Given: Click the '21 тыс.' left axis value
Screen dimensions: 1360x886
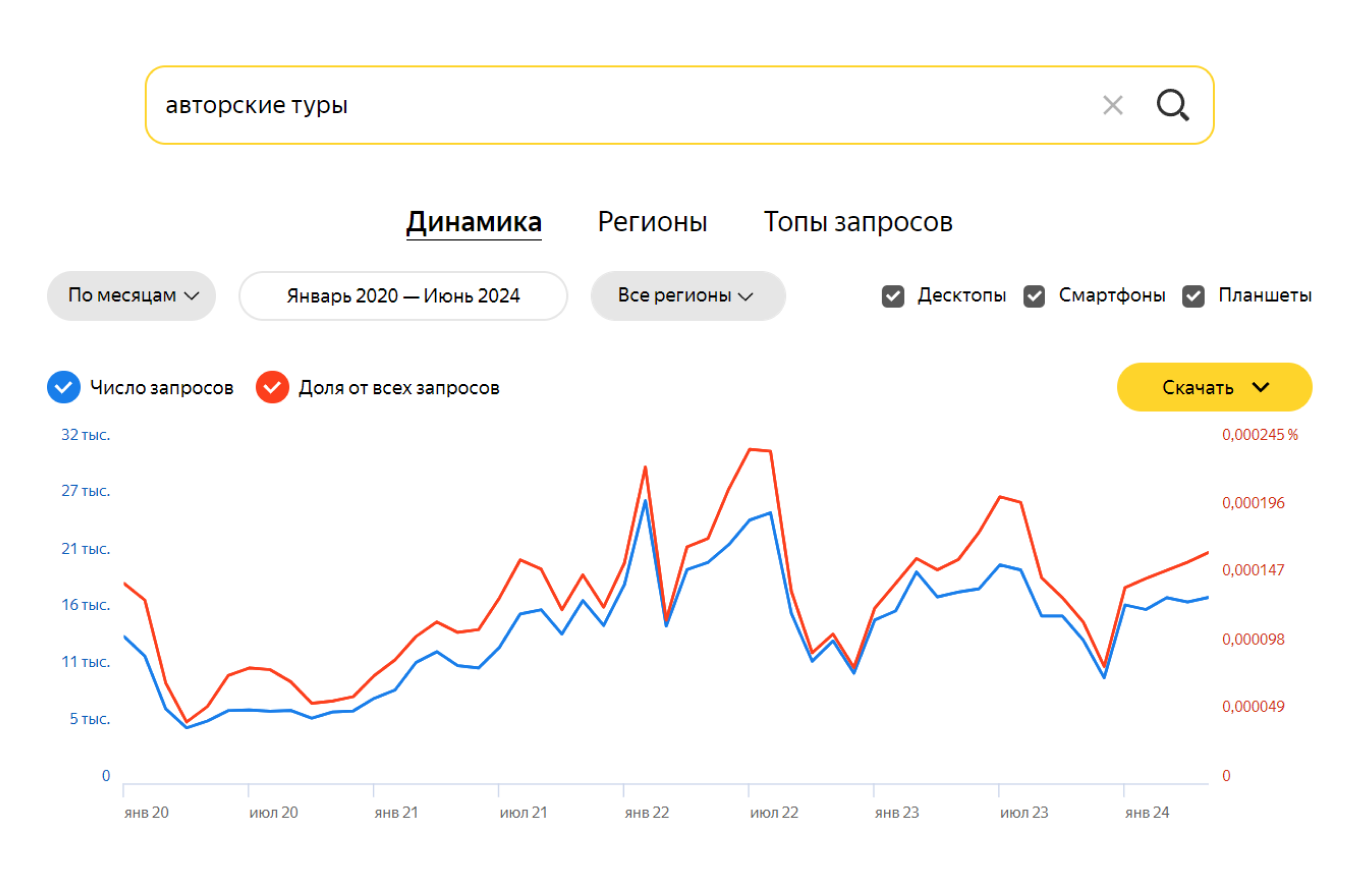Looking at the screenshot, I should (x=85, y=549).
